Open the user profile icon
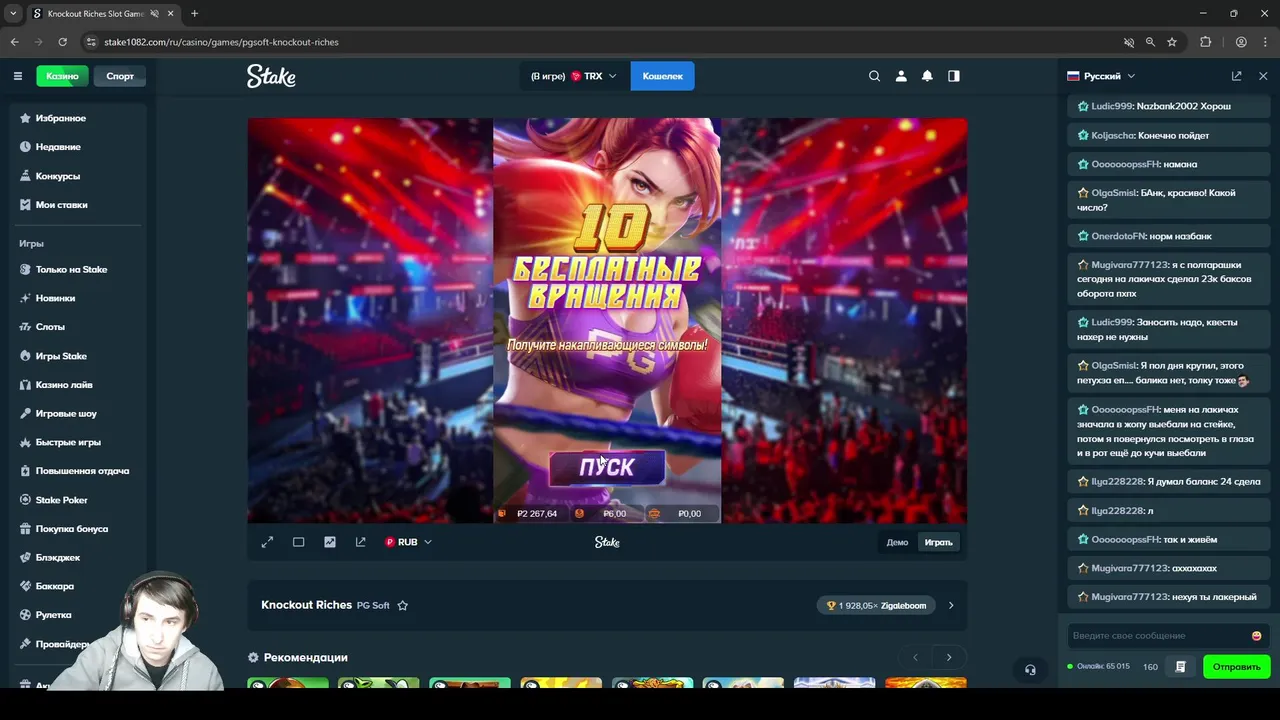Viewport: 1280px width, 720px height. pyautogui.click(x=901, y=76)
